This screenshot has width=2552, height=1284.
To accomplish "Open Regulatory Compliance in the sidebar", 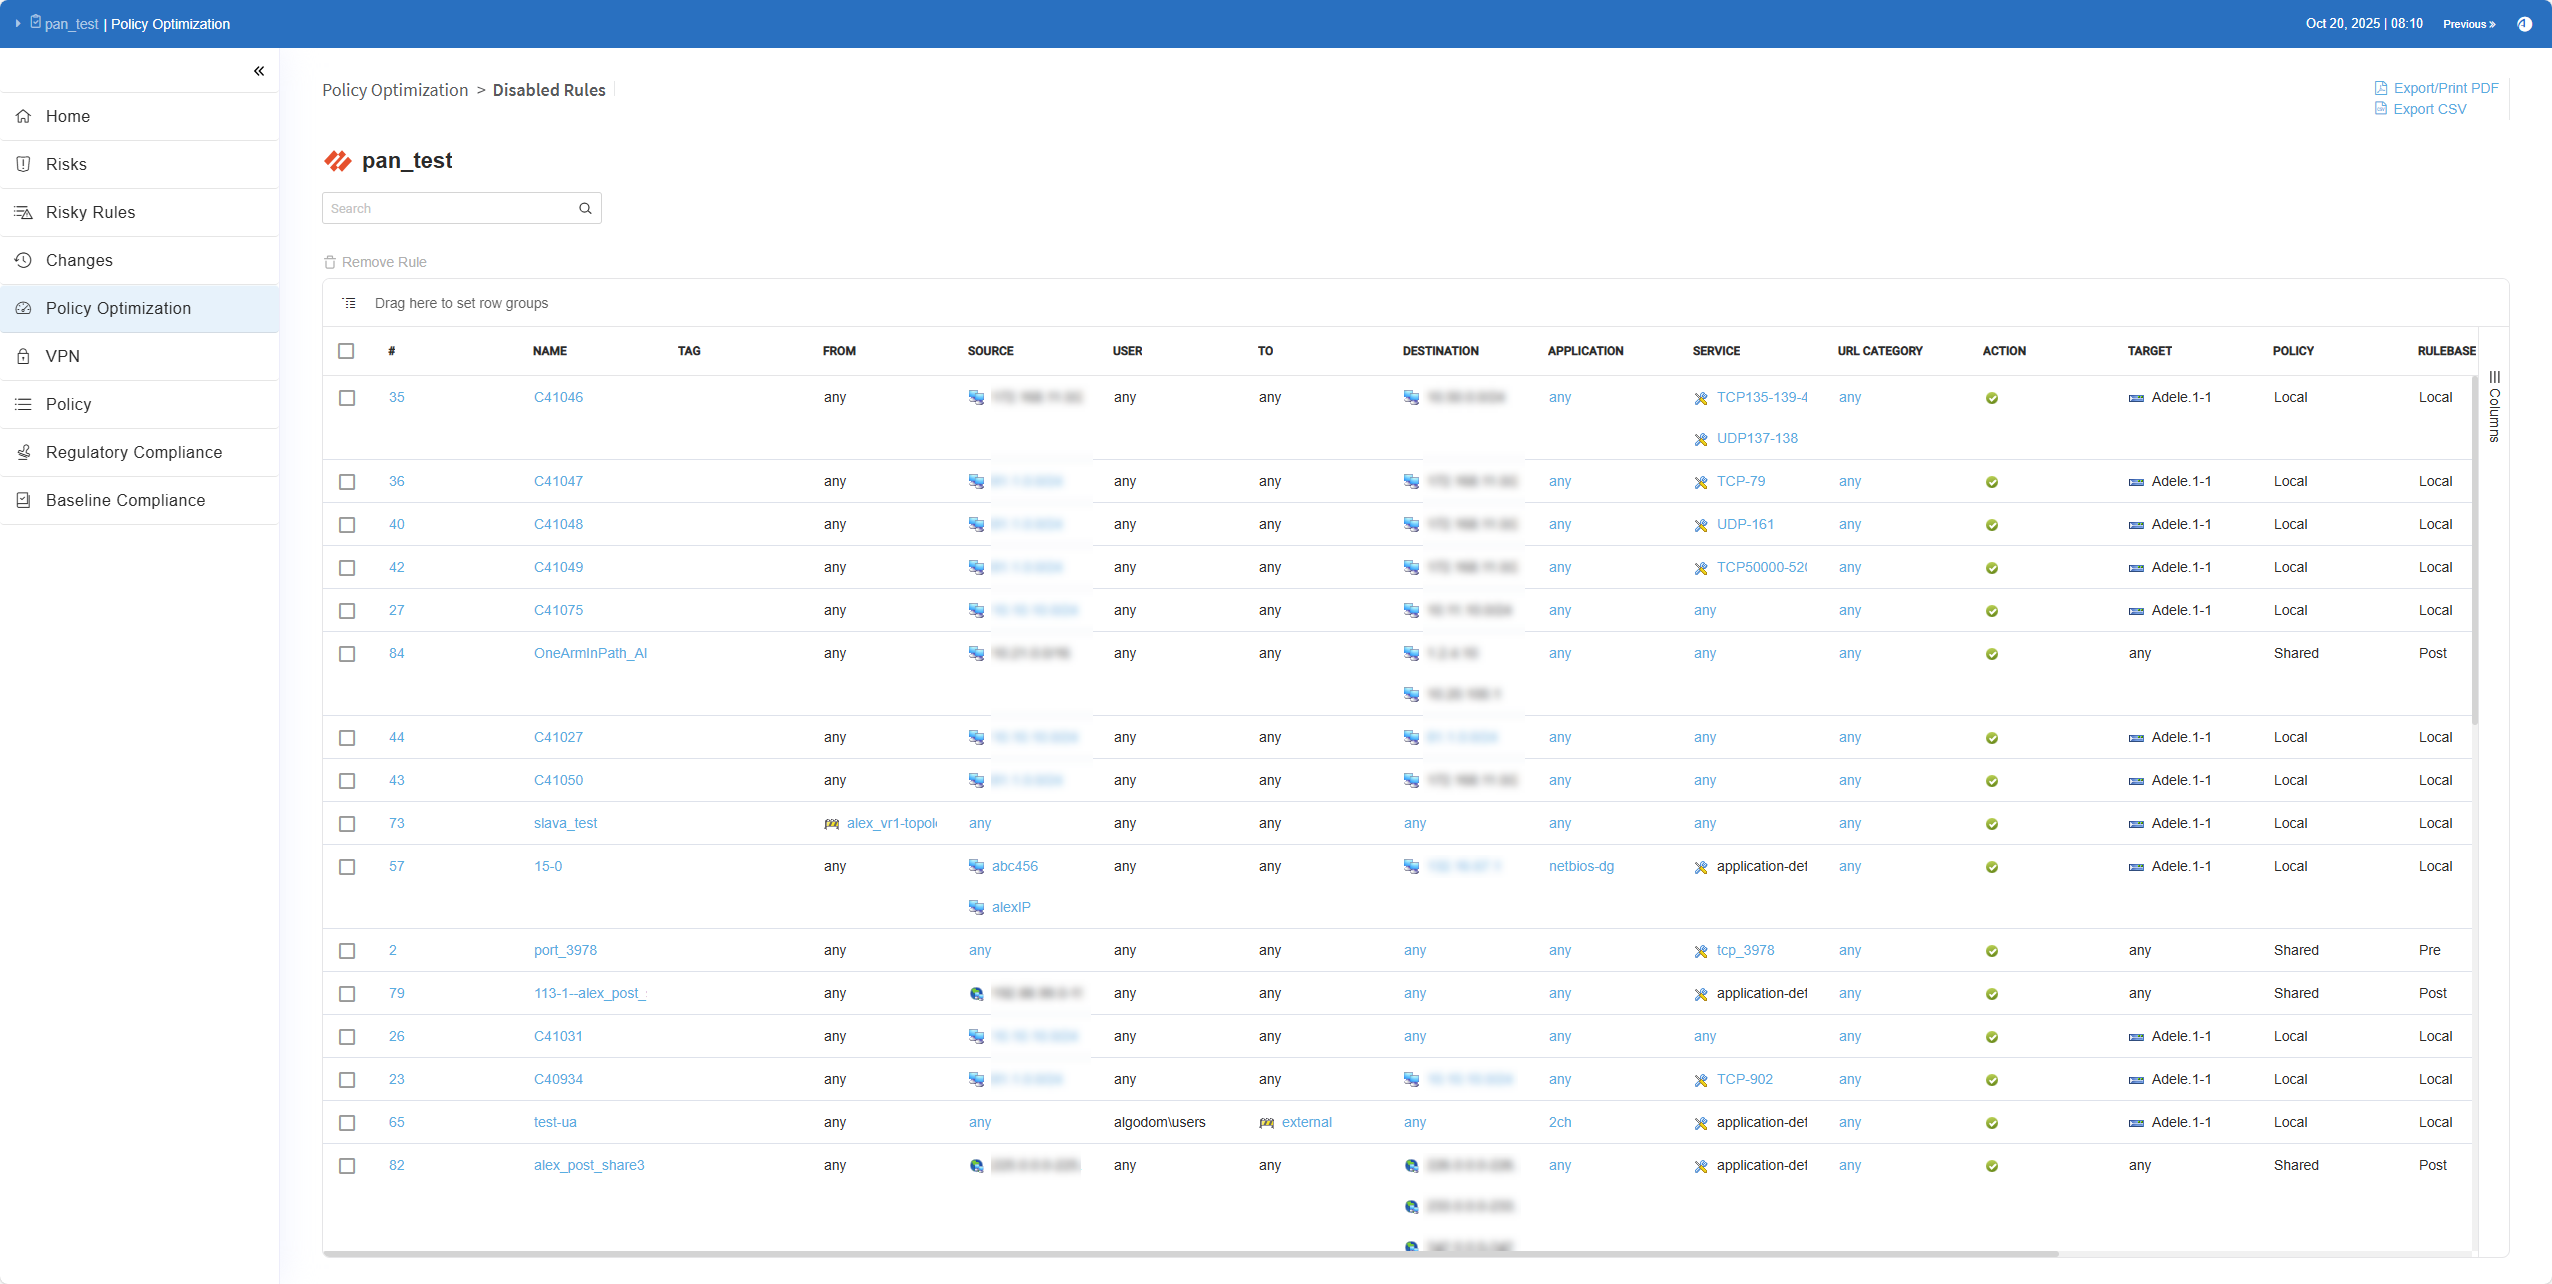I will [x=134, y=452].
